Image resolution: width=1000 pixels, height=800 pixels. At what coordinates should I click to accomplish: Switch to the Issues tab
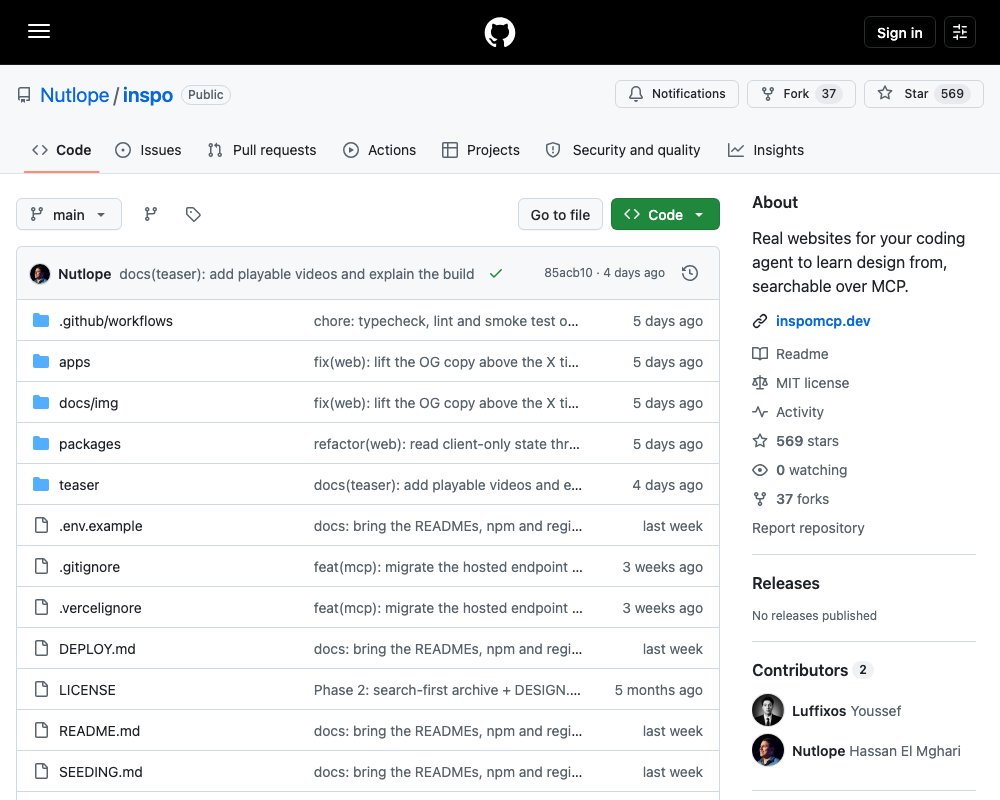[148, 150]
